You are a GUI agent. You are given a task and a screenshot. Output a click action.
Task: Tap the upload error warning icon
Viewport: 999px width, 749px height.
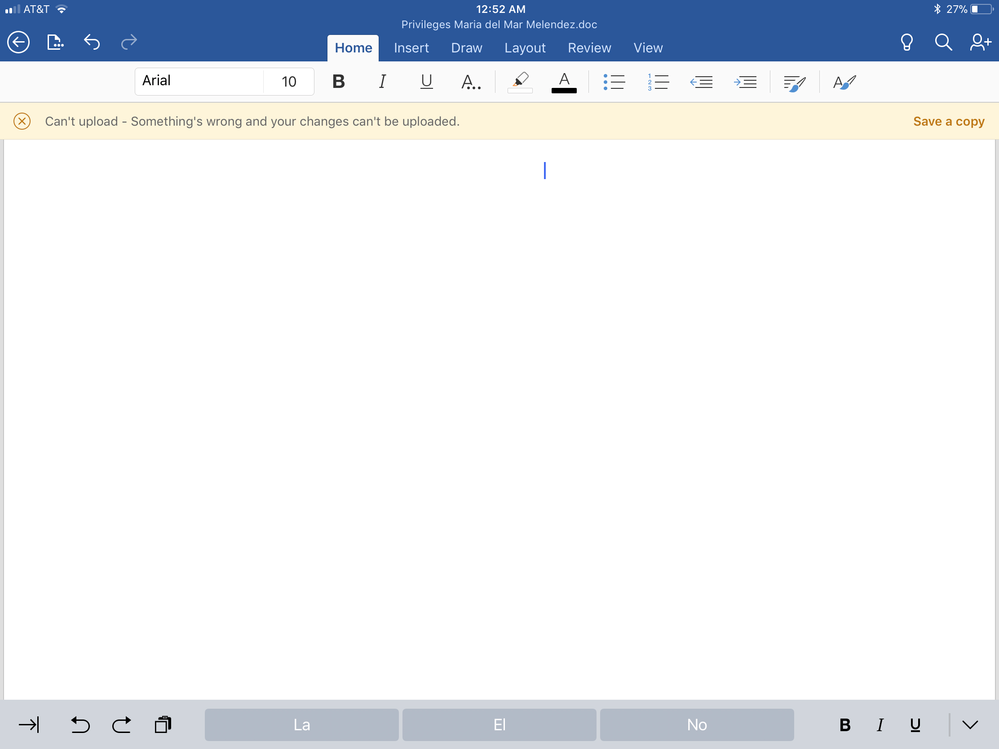tap(22, 121)
